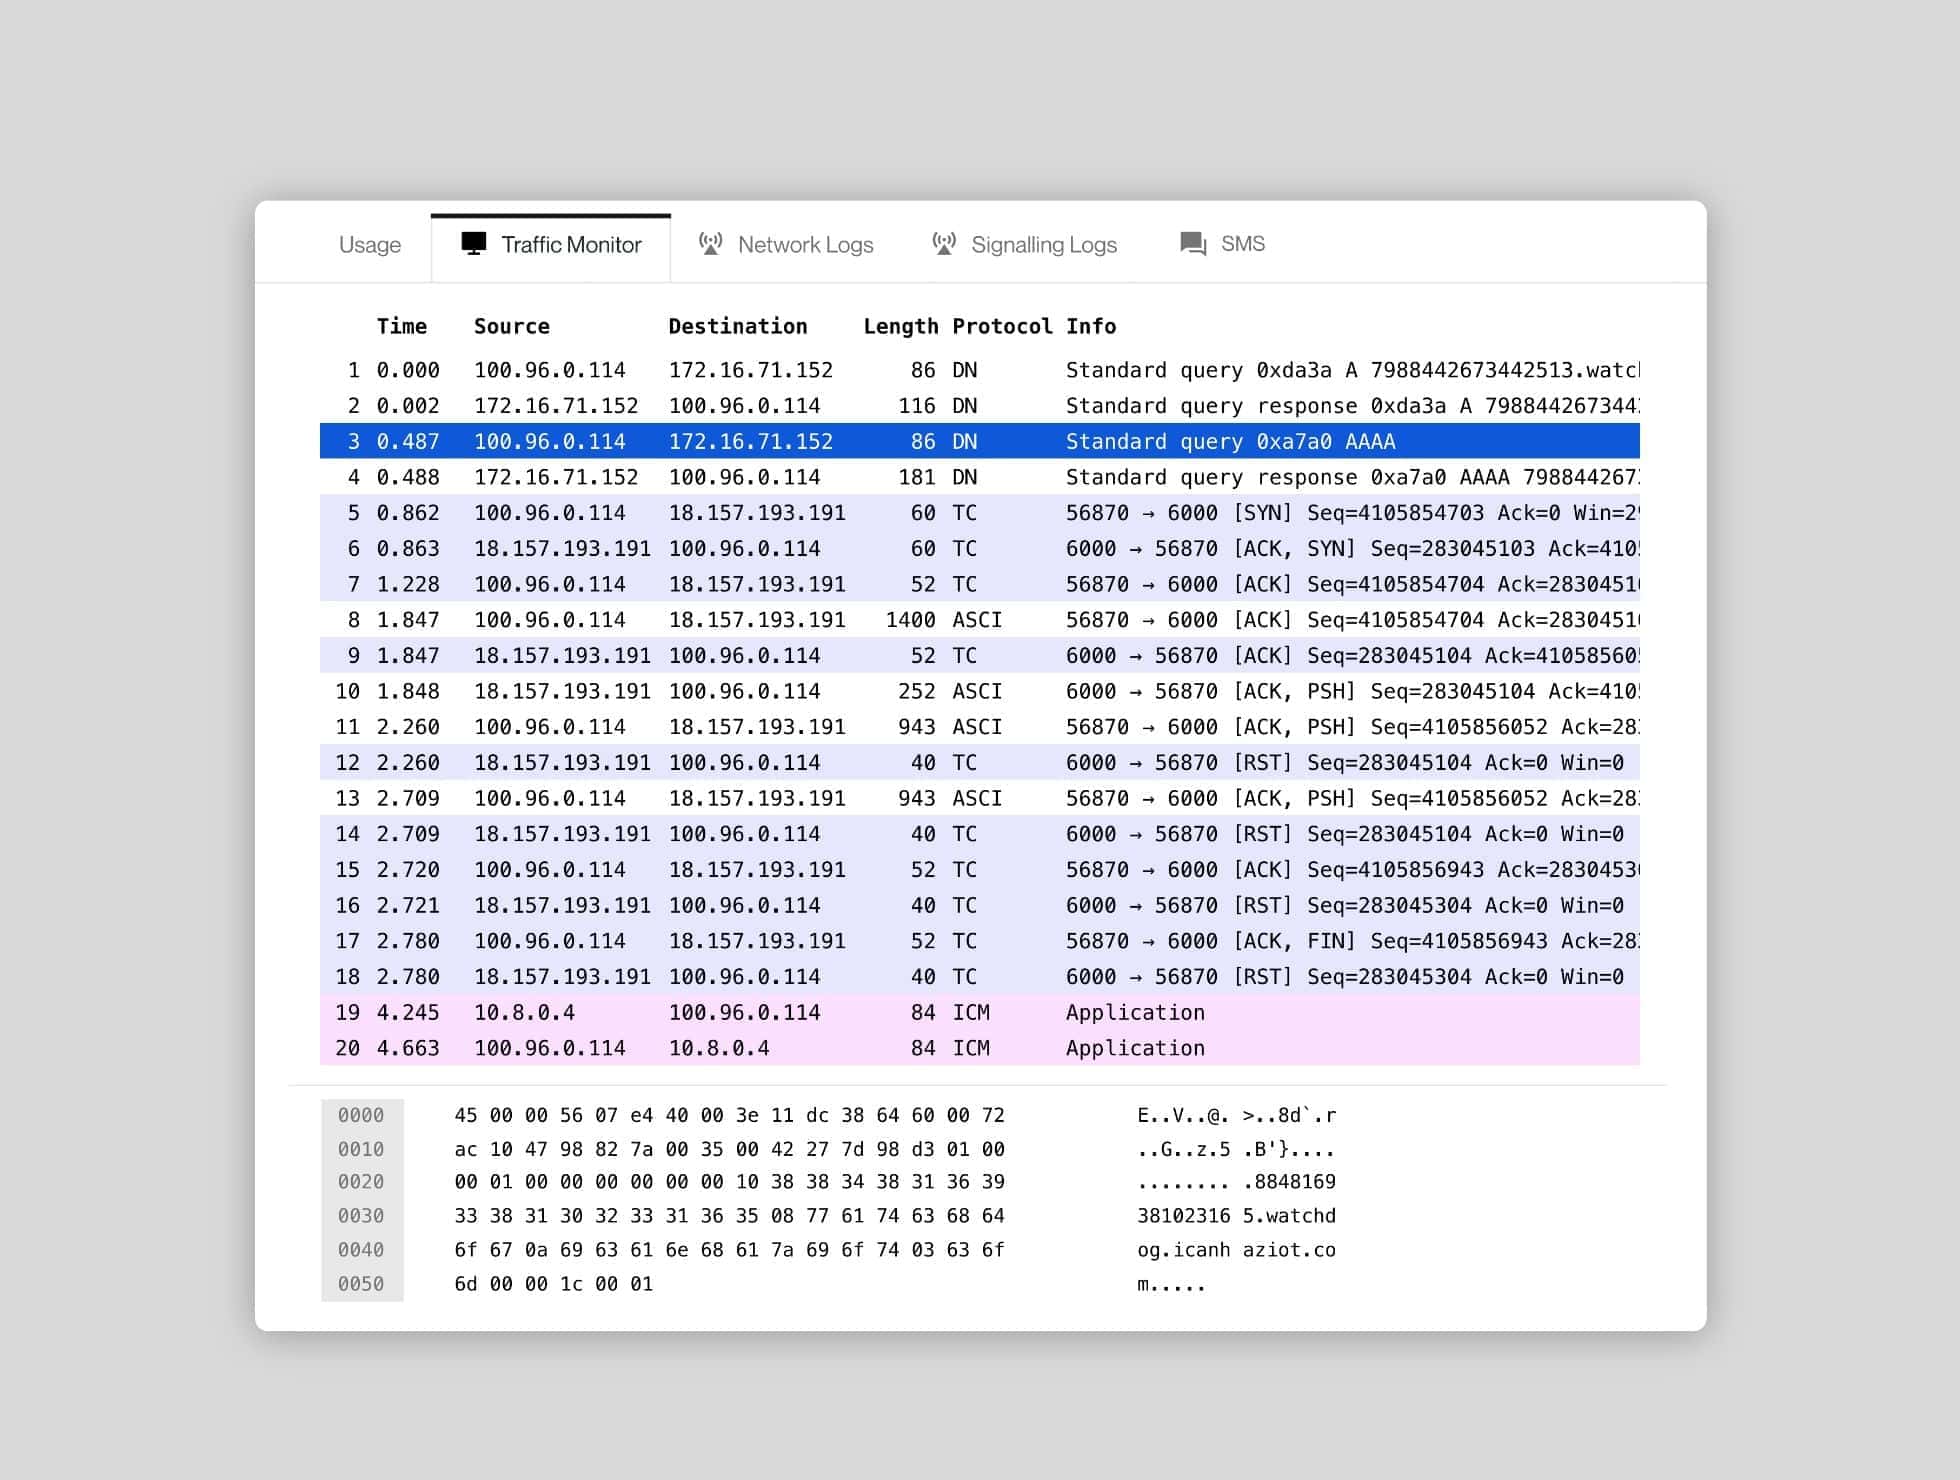Select the ICM Application packet row 19
This screenshot has width=1960, height=1480.
coord(900,1012)
